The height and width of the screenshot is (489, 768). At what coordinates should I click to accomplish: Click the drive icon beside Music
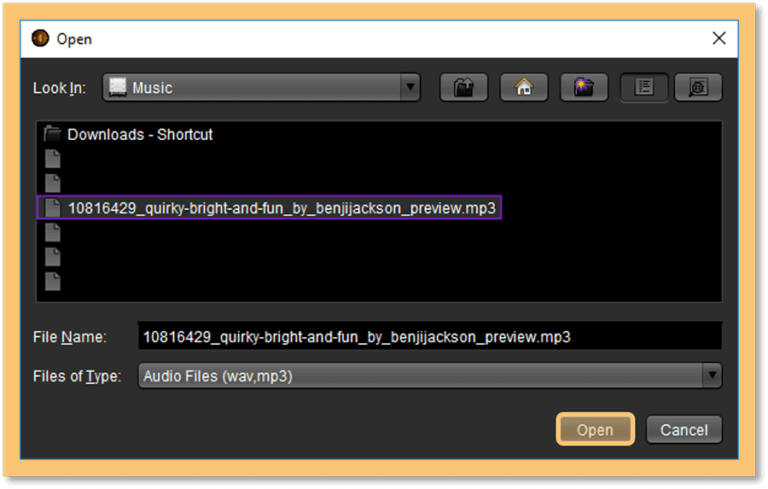tap(118, 87)
